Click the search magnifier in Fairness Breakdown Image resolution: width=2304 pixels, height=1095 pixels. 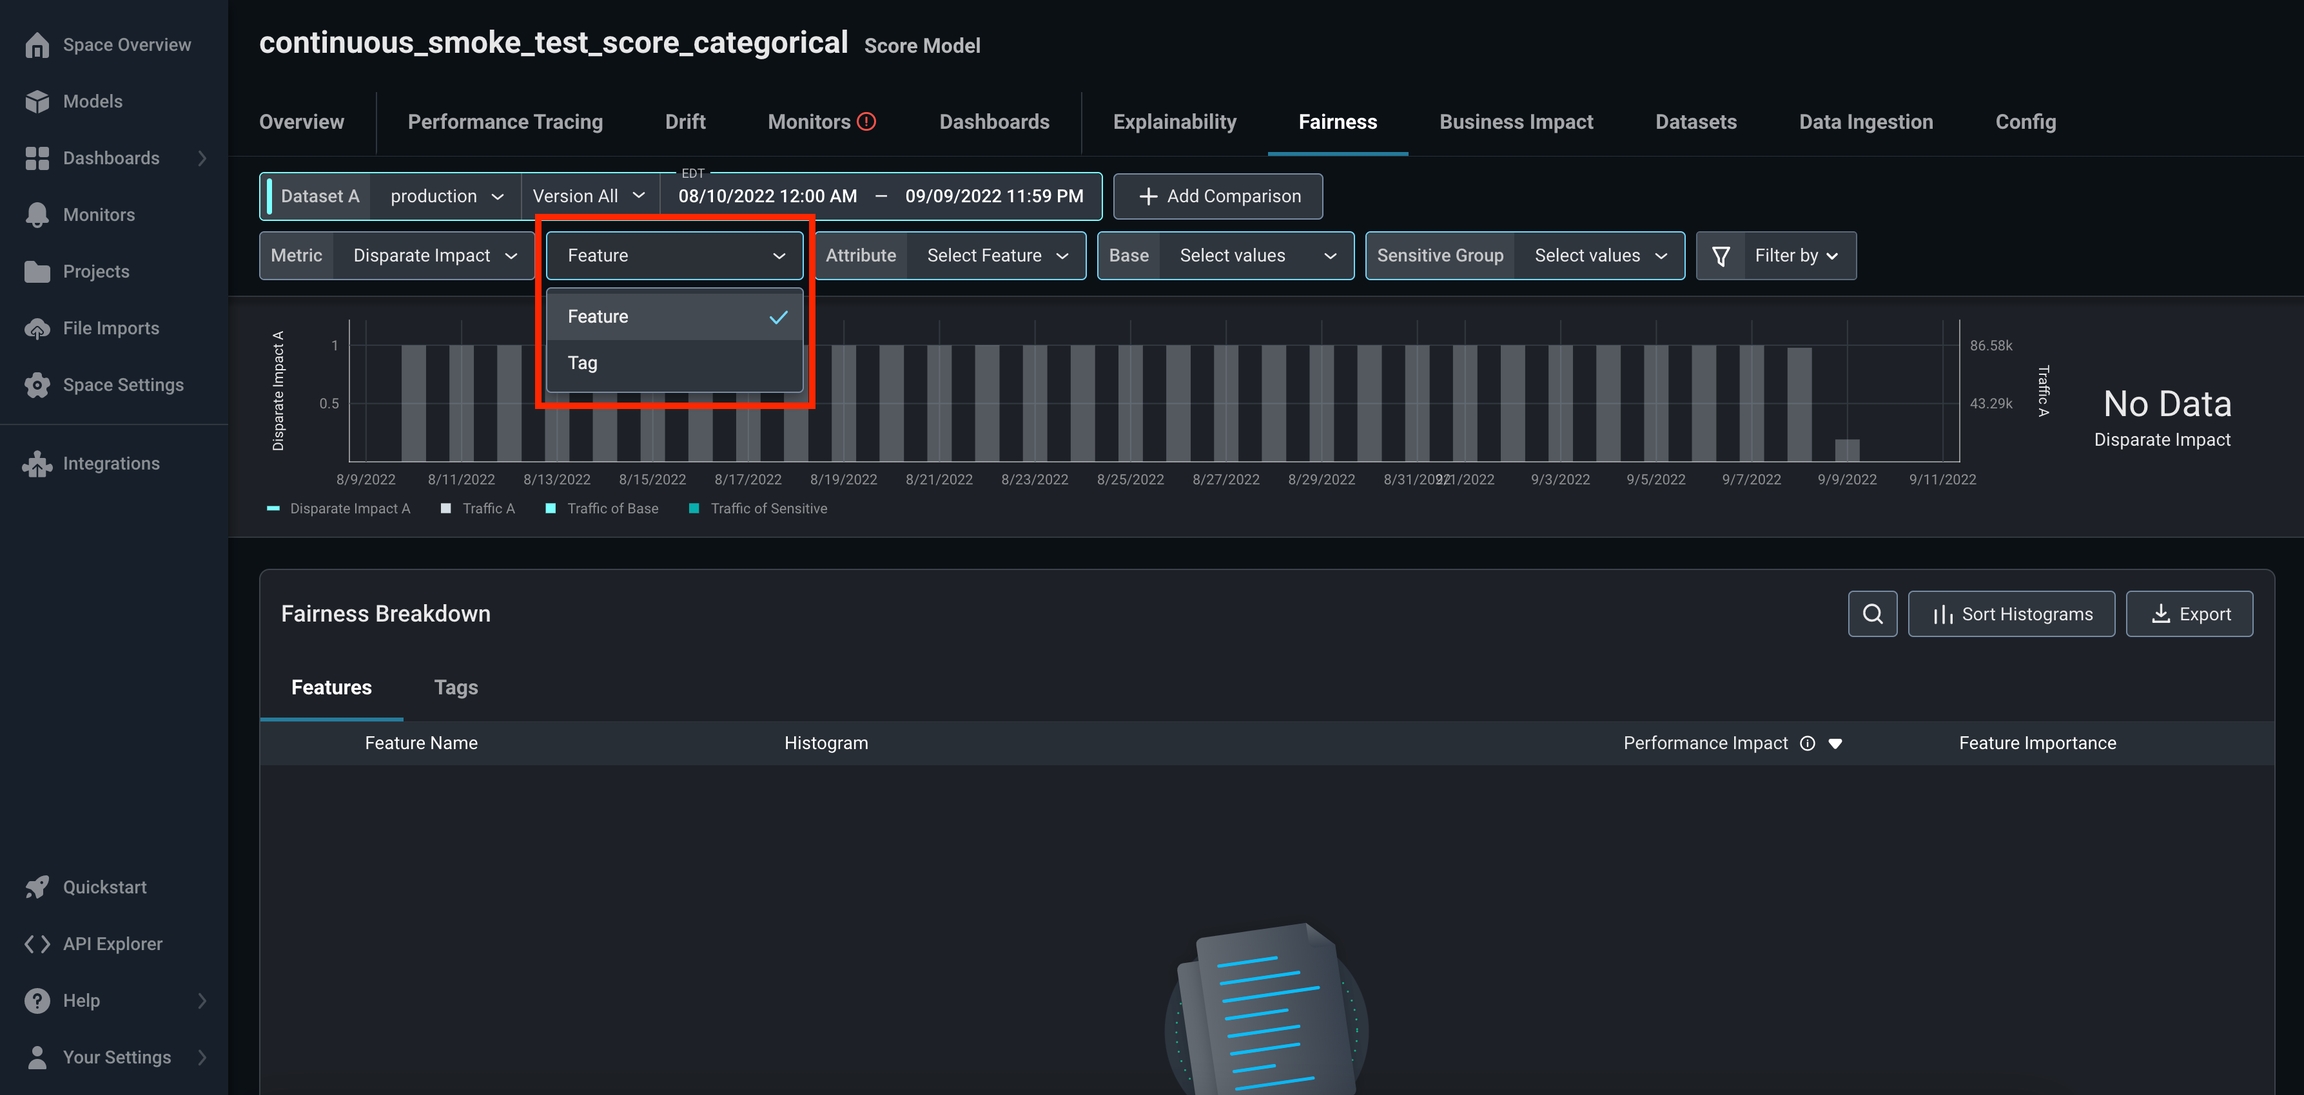coord(1872,614)
